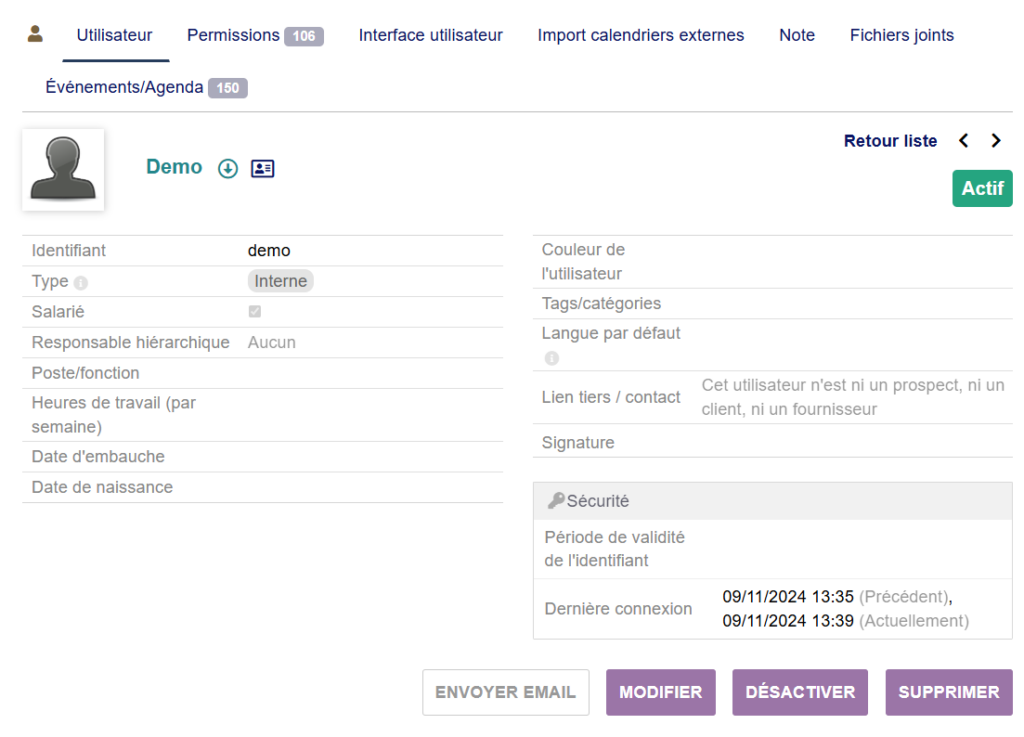1024x737 pixels.
Task: Click the Retour liste link
Action: click(x=890, y=141)
